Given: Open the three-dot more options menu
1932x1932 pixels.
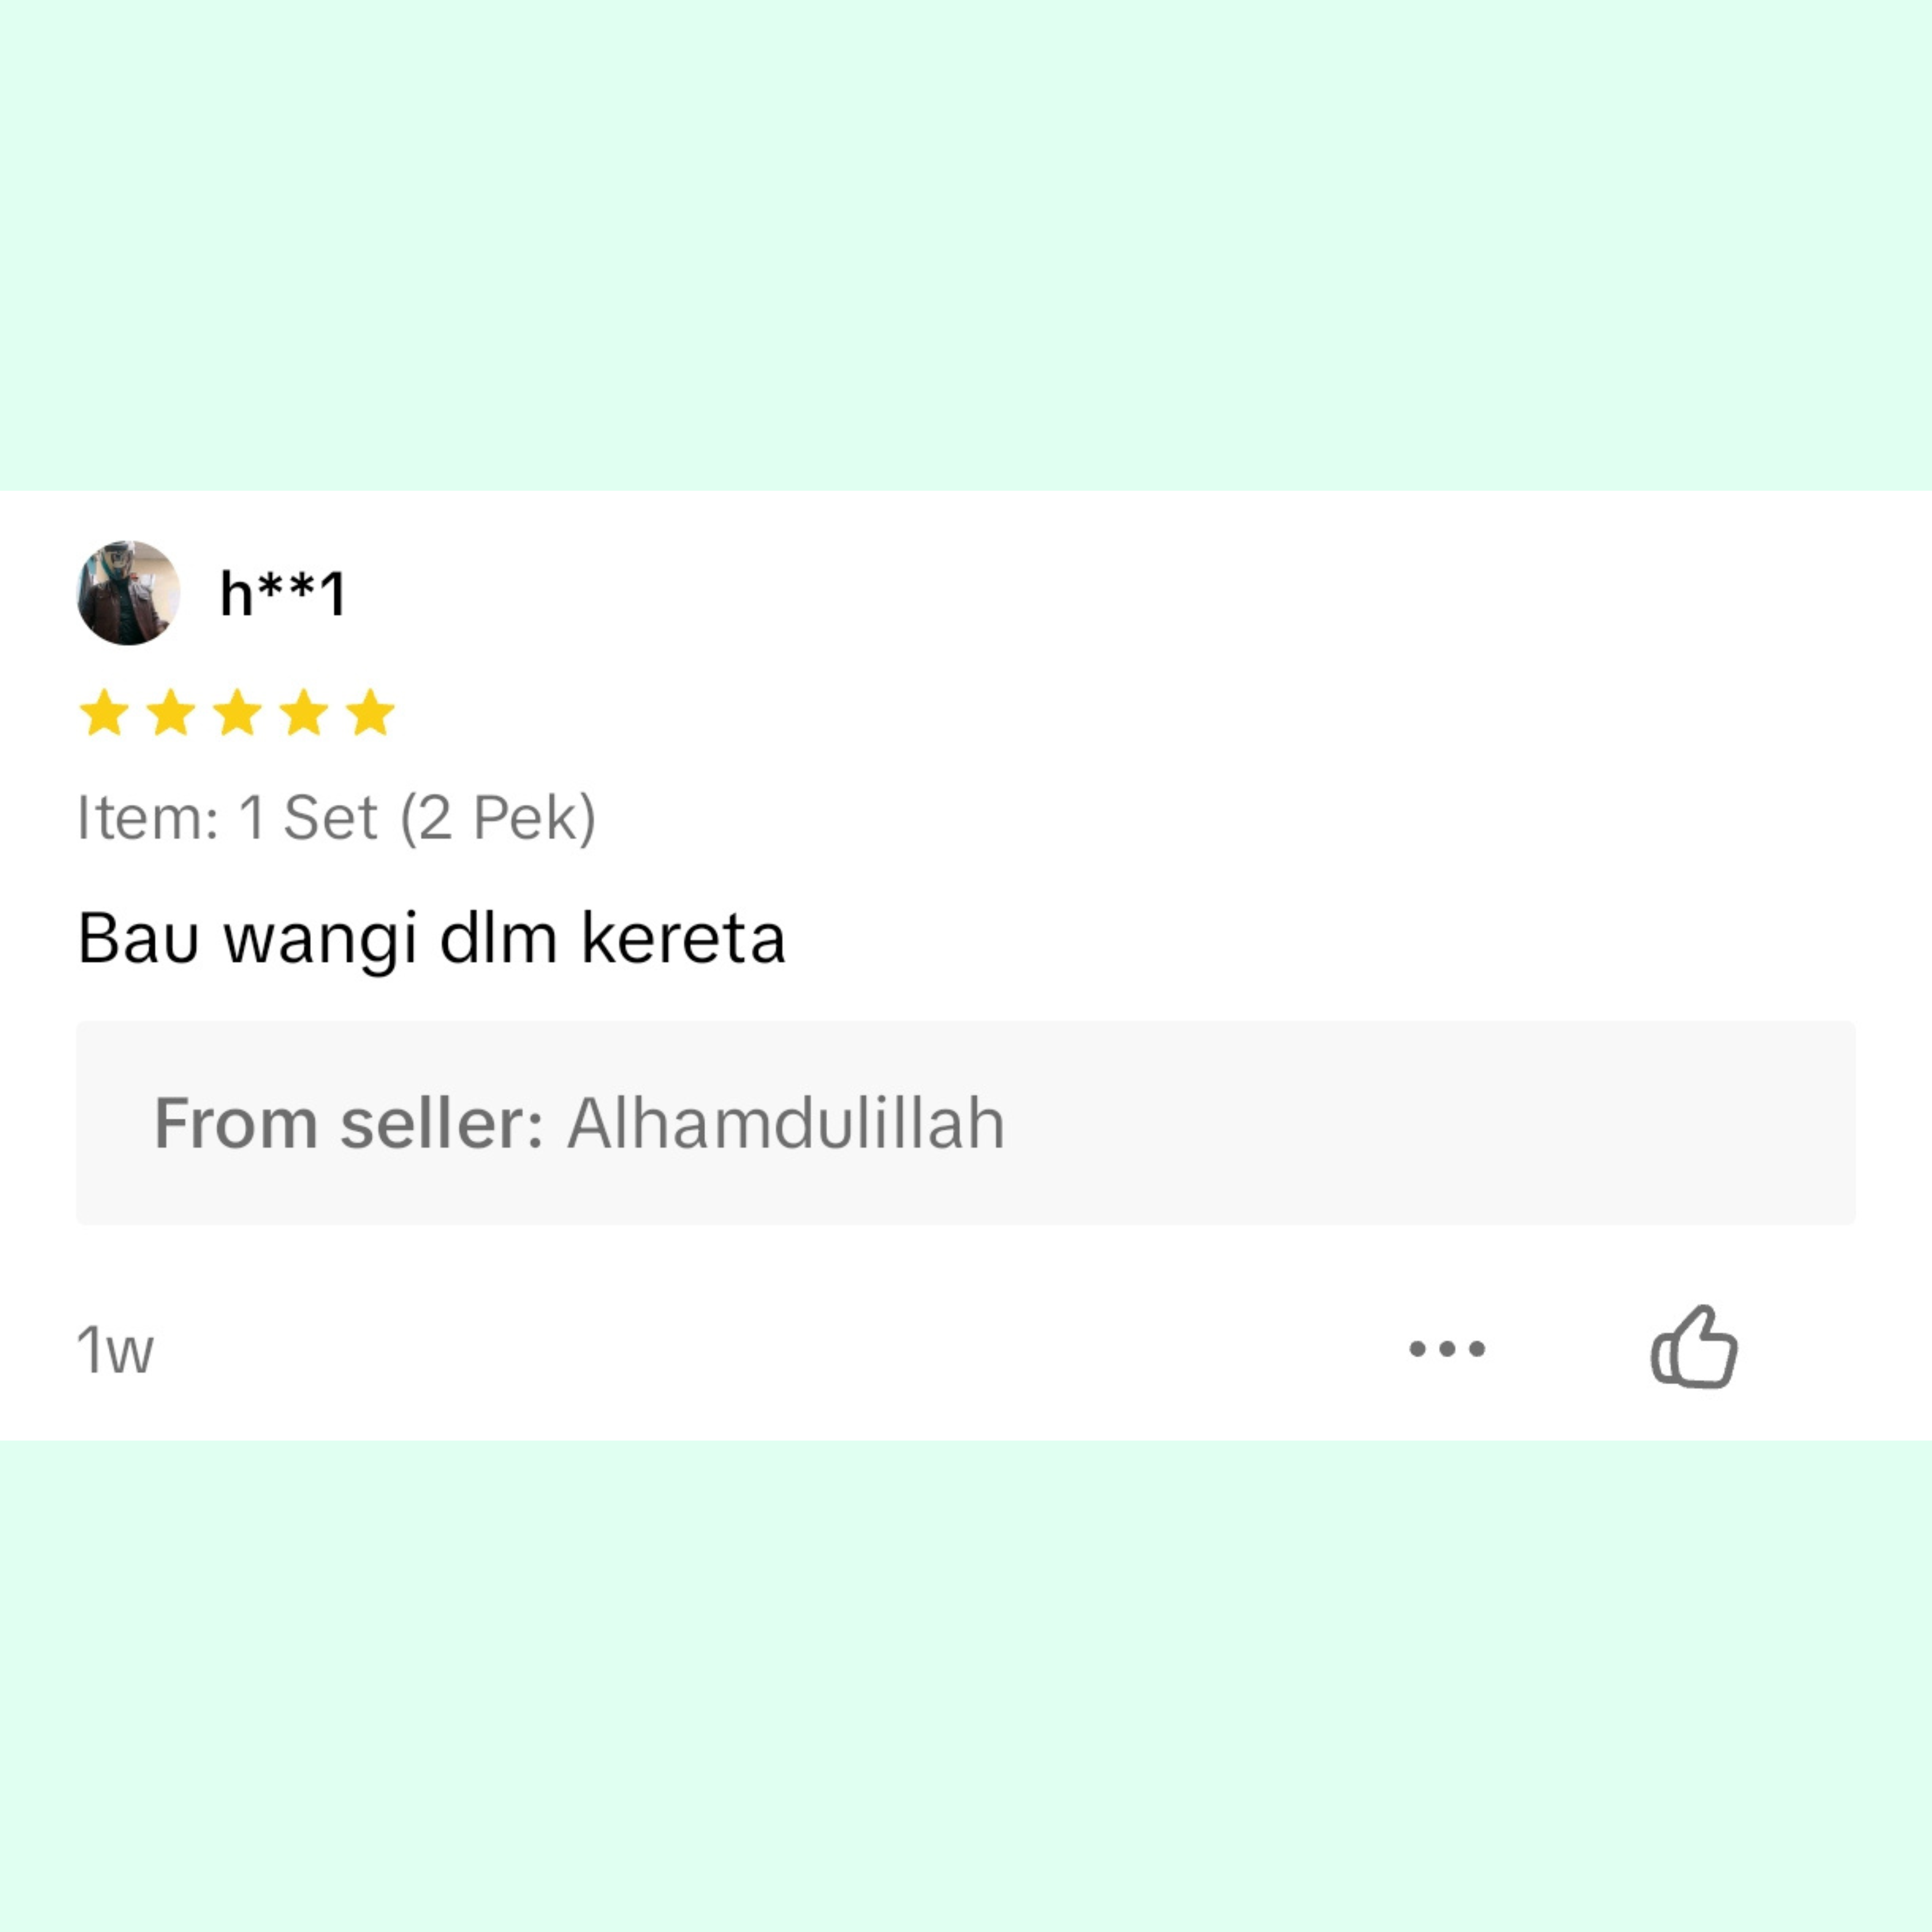Looking at the screenshot, I should click(x=1447, y=1348).
